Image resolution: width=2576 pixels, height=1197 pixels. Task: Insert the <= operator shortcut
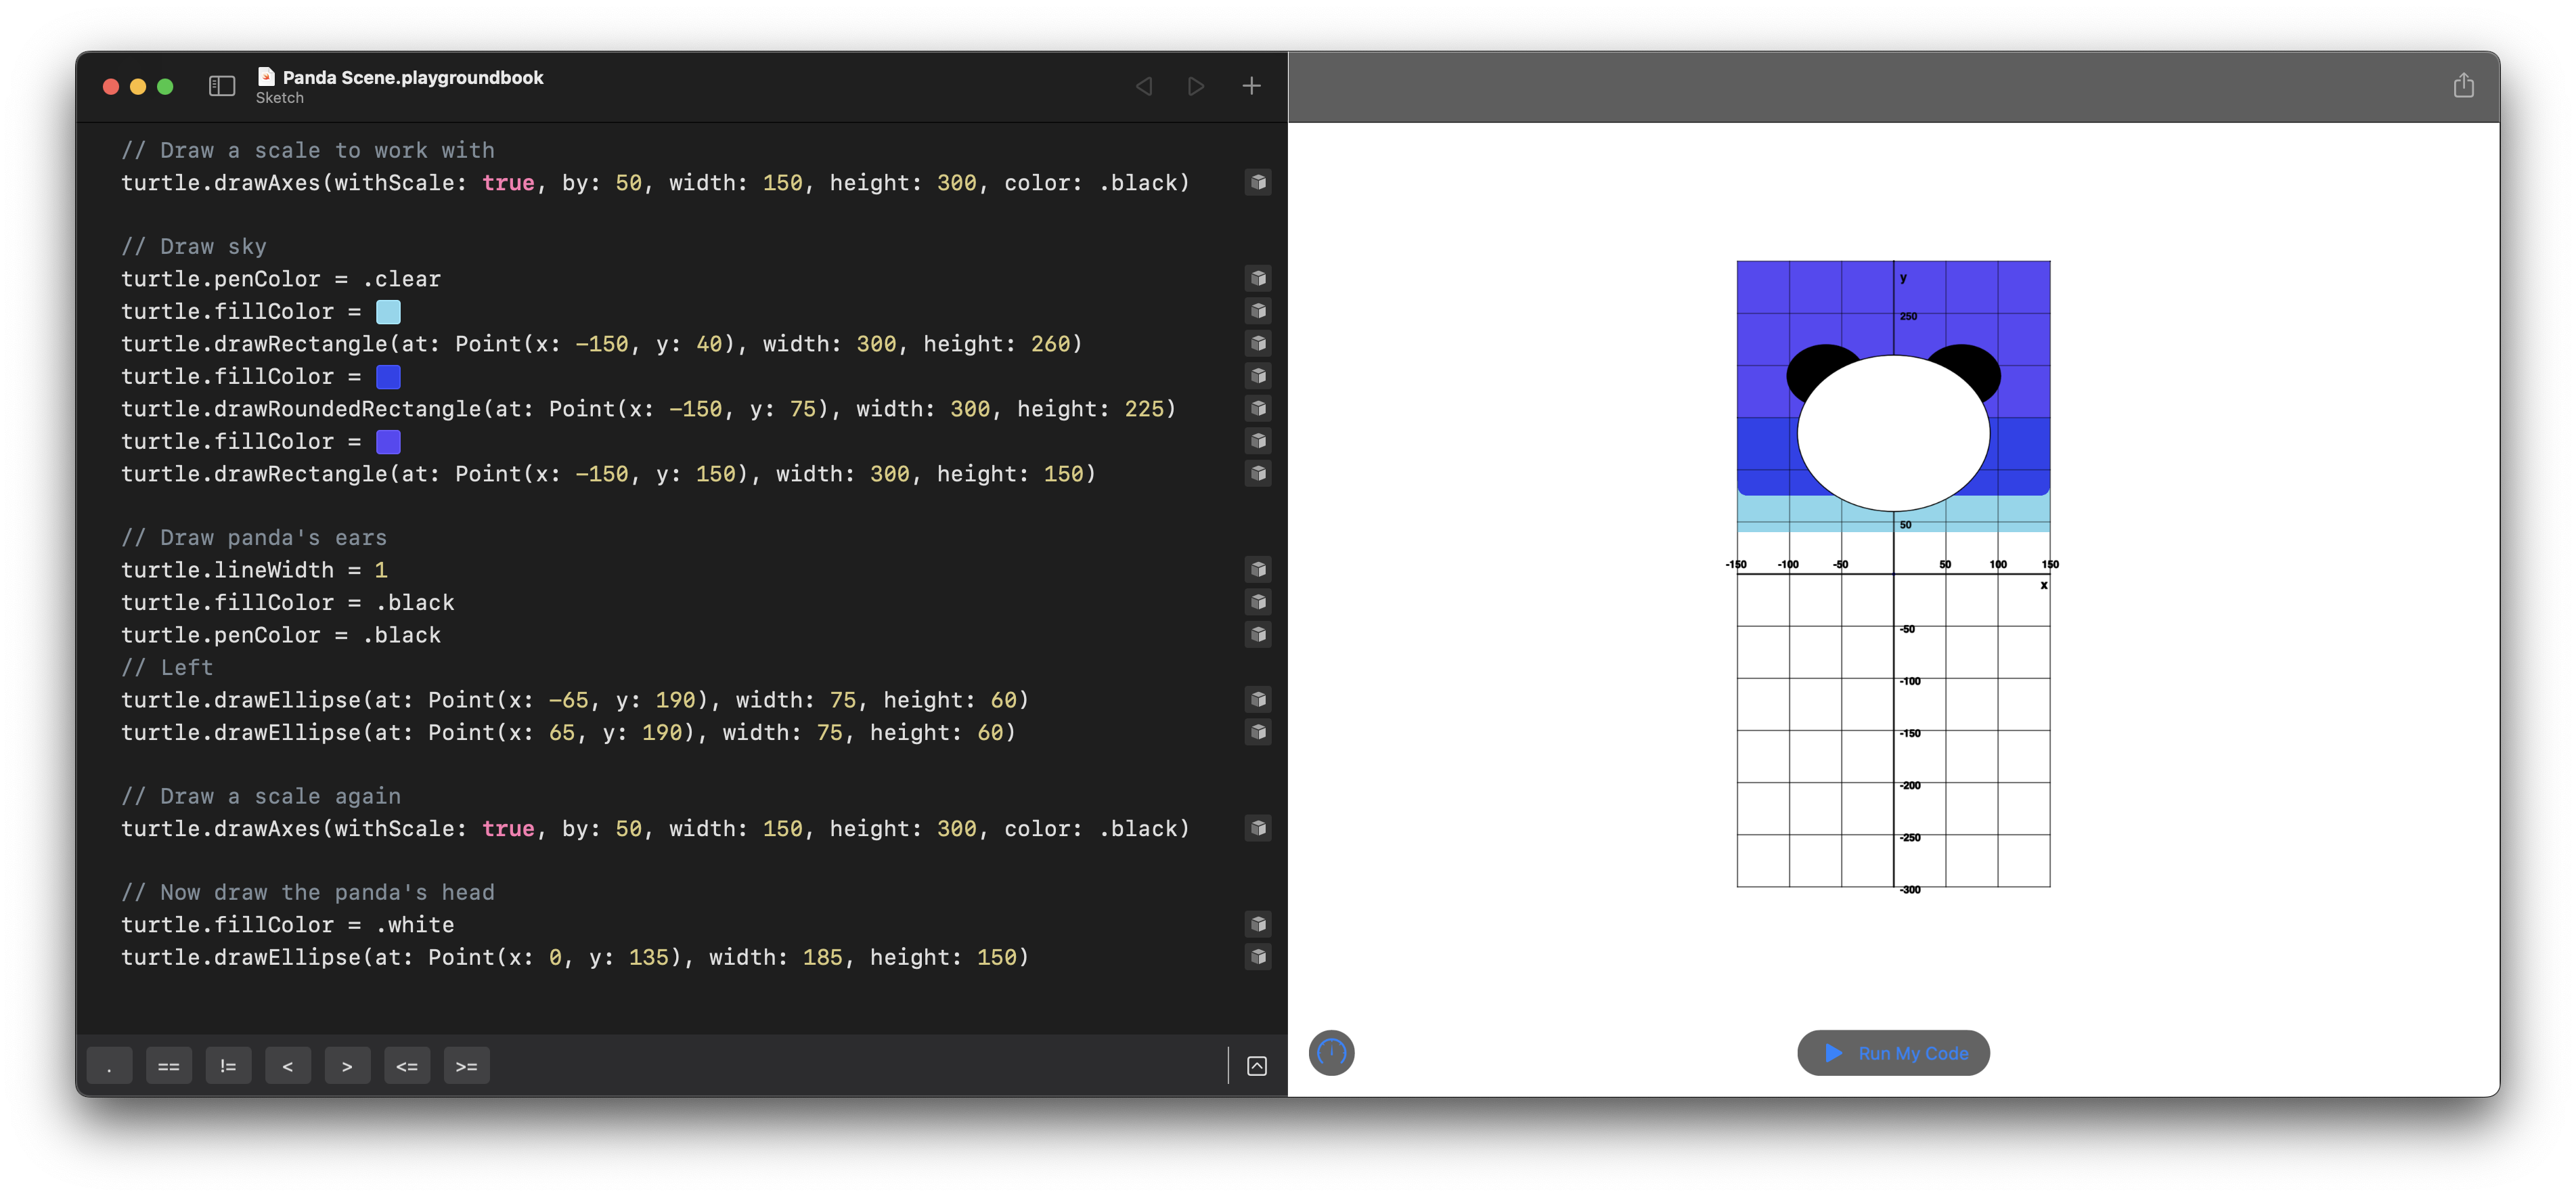407,1066
